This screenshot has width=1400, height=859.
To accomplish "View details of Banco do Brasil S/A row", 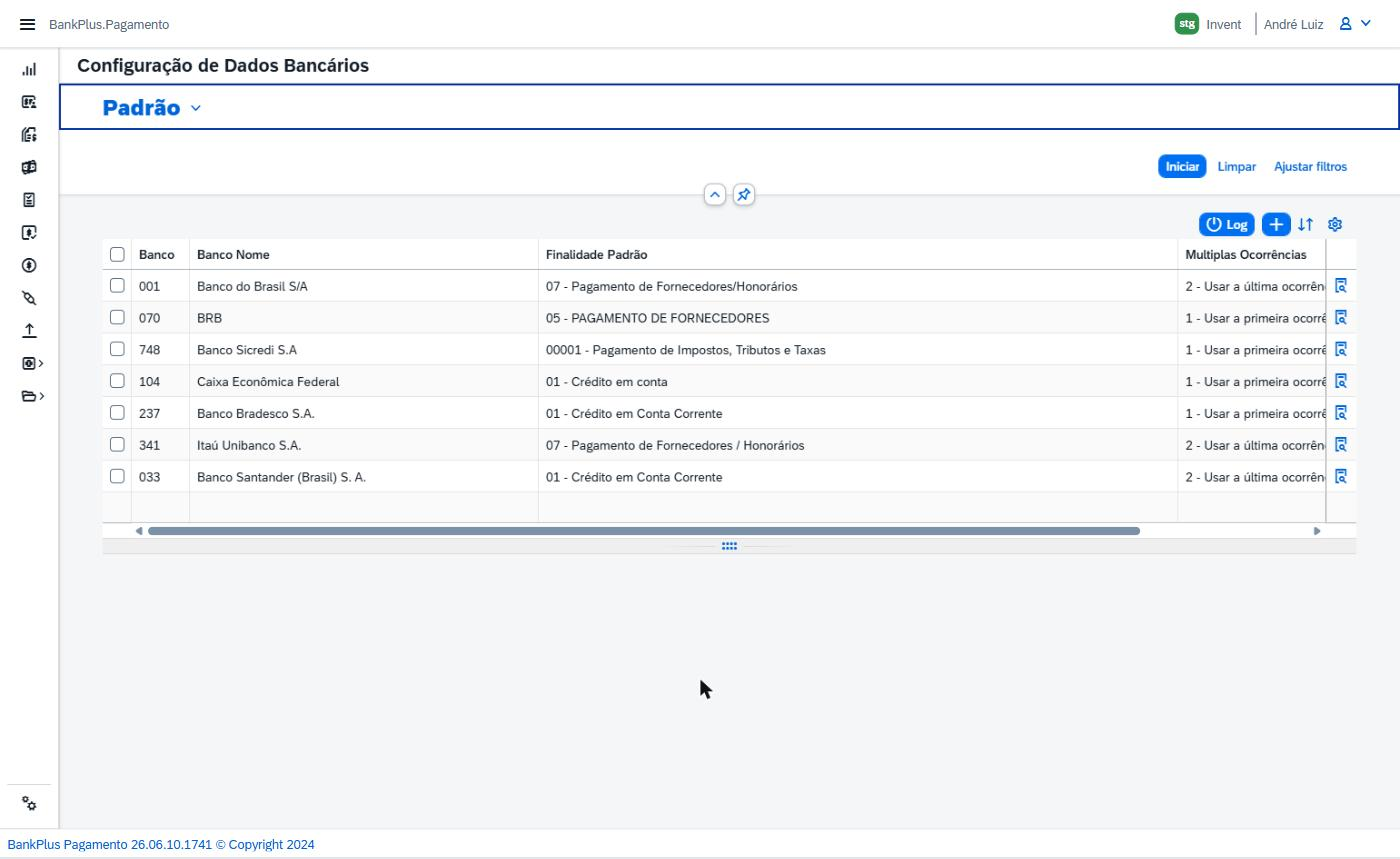I will tap(1341, 286).
